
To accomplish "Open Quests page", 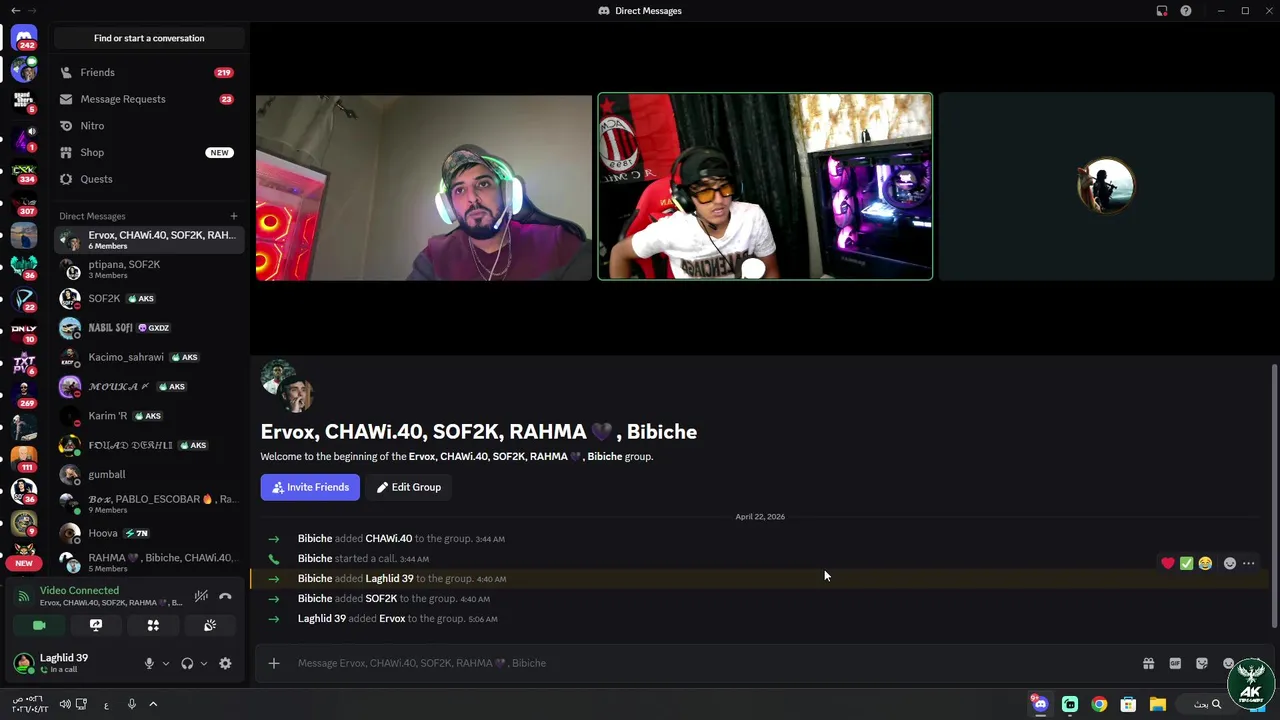I will pos(149,179).
